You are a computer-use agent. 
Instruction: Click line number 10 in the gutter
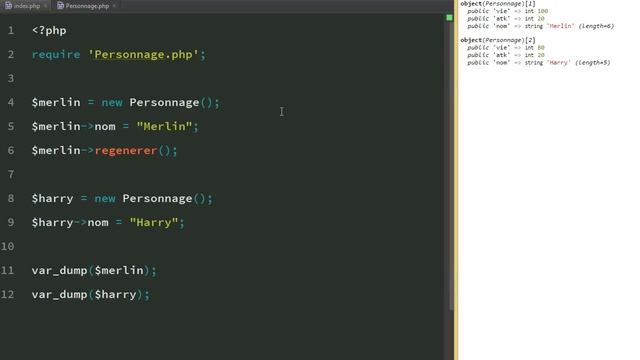[x=7, y=247]
